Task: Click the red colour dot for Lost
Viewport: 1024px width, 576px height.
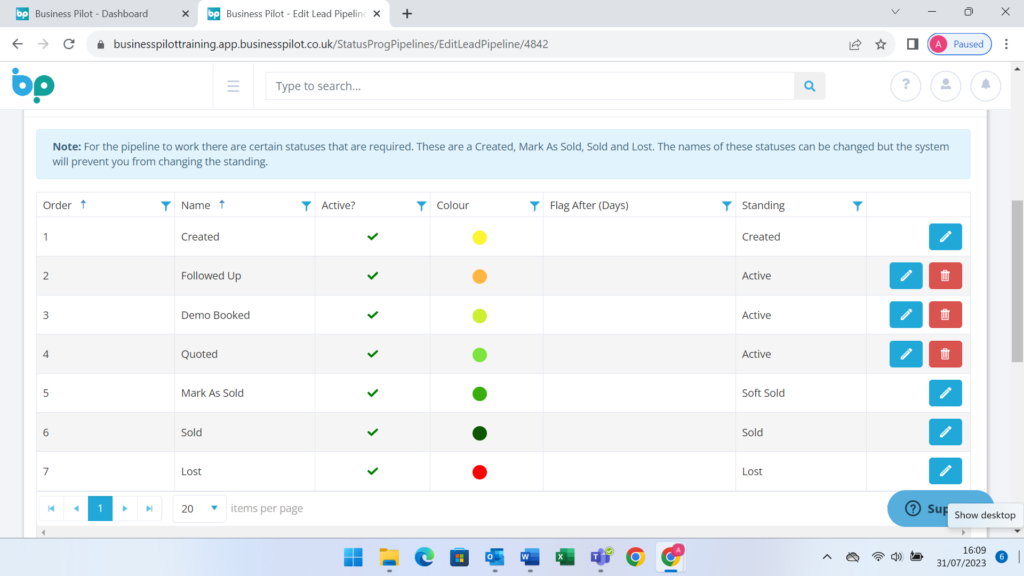Action: click(x=479, y=472)
